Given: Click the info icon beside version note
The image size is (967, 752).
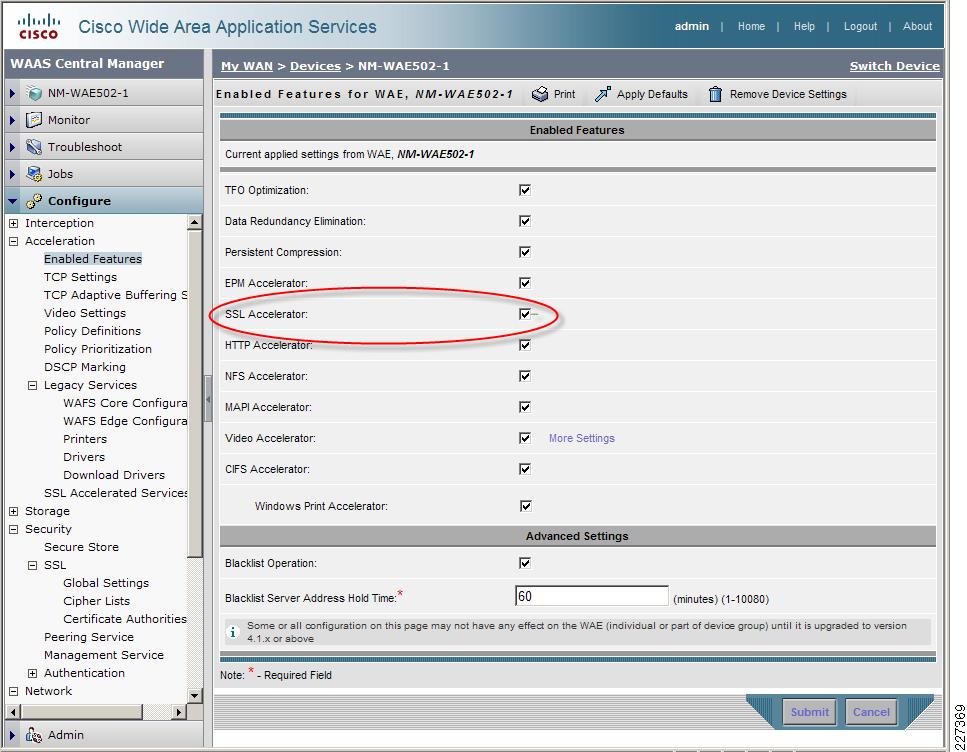Looking at the screenshot, I should tap(233, 632).
